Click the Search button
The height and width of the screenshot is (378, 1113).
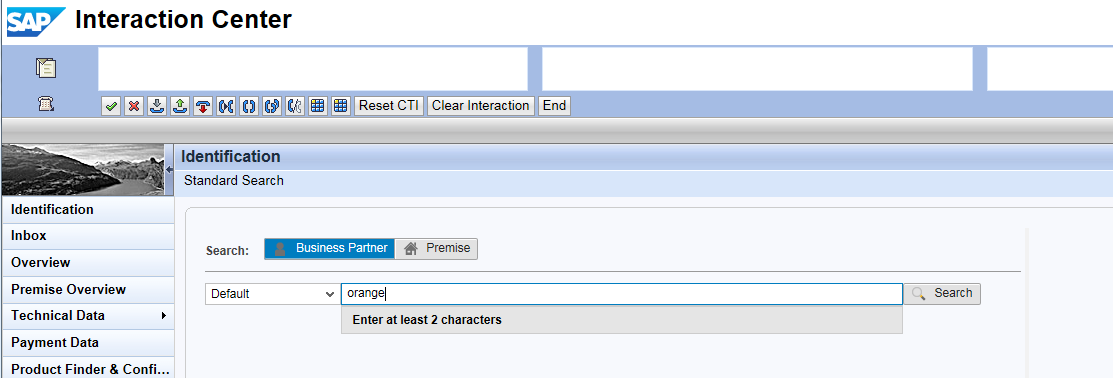pyautogui.click(x=942, y=294)
